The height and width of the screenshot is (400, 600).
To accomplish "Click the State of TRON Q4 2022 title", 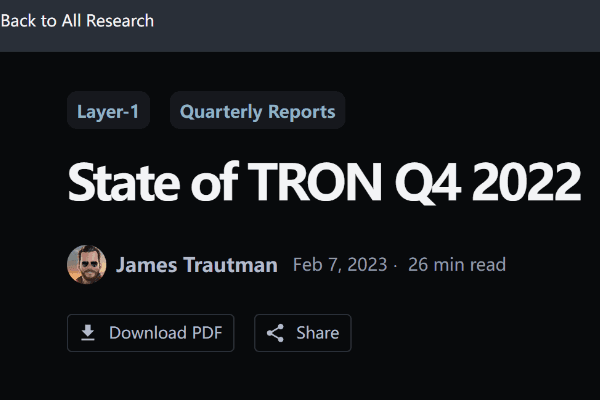I will [324, 182].
